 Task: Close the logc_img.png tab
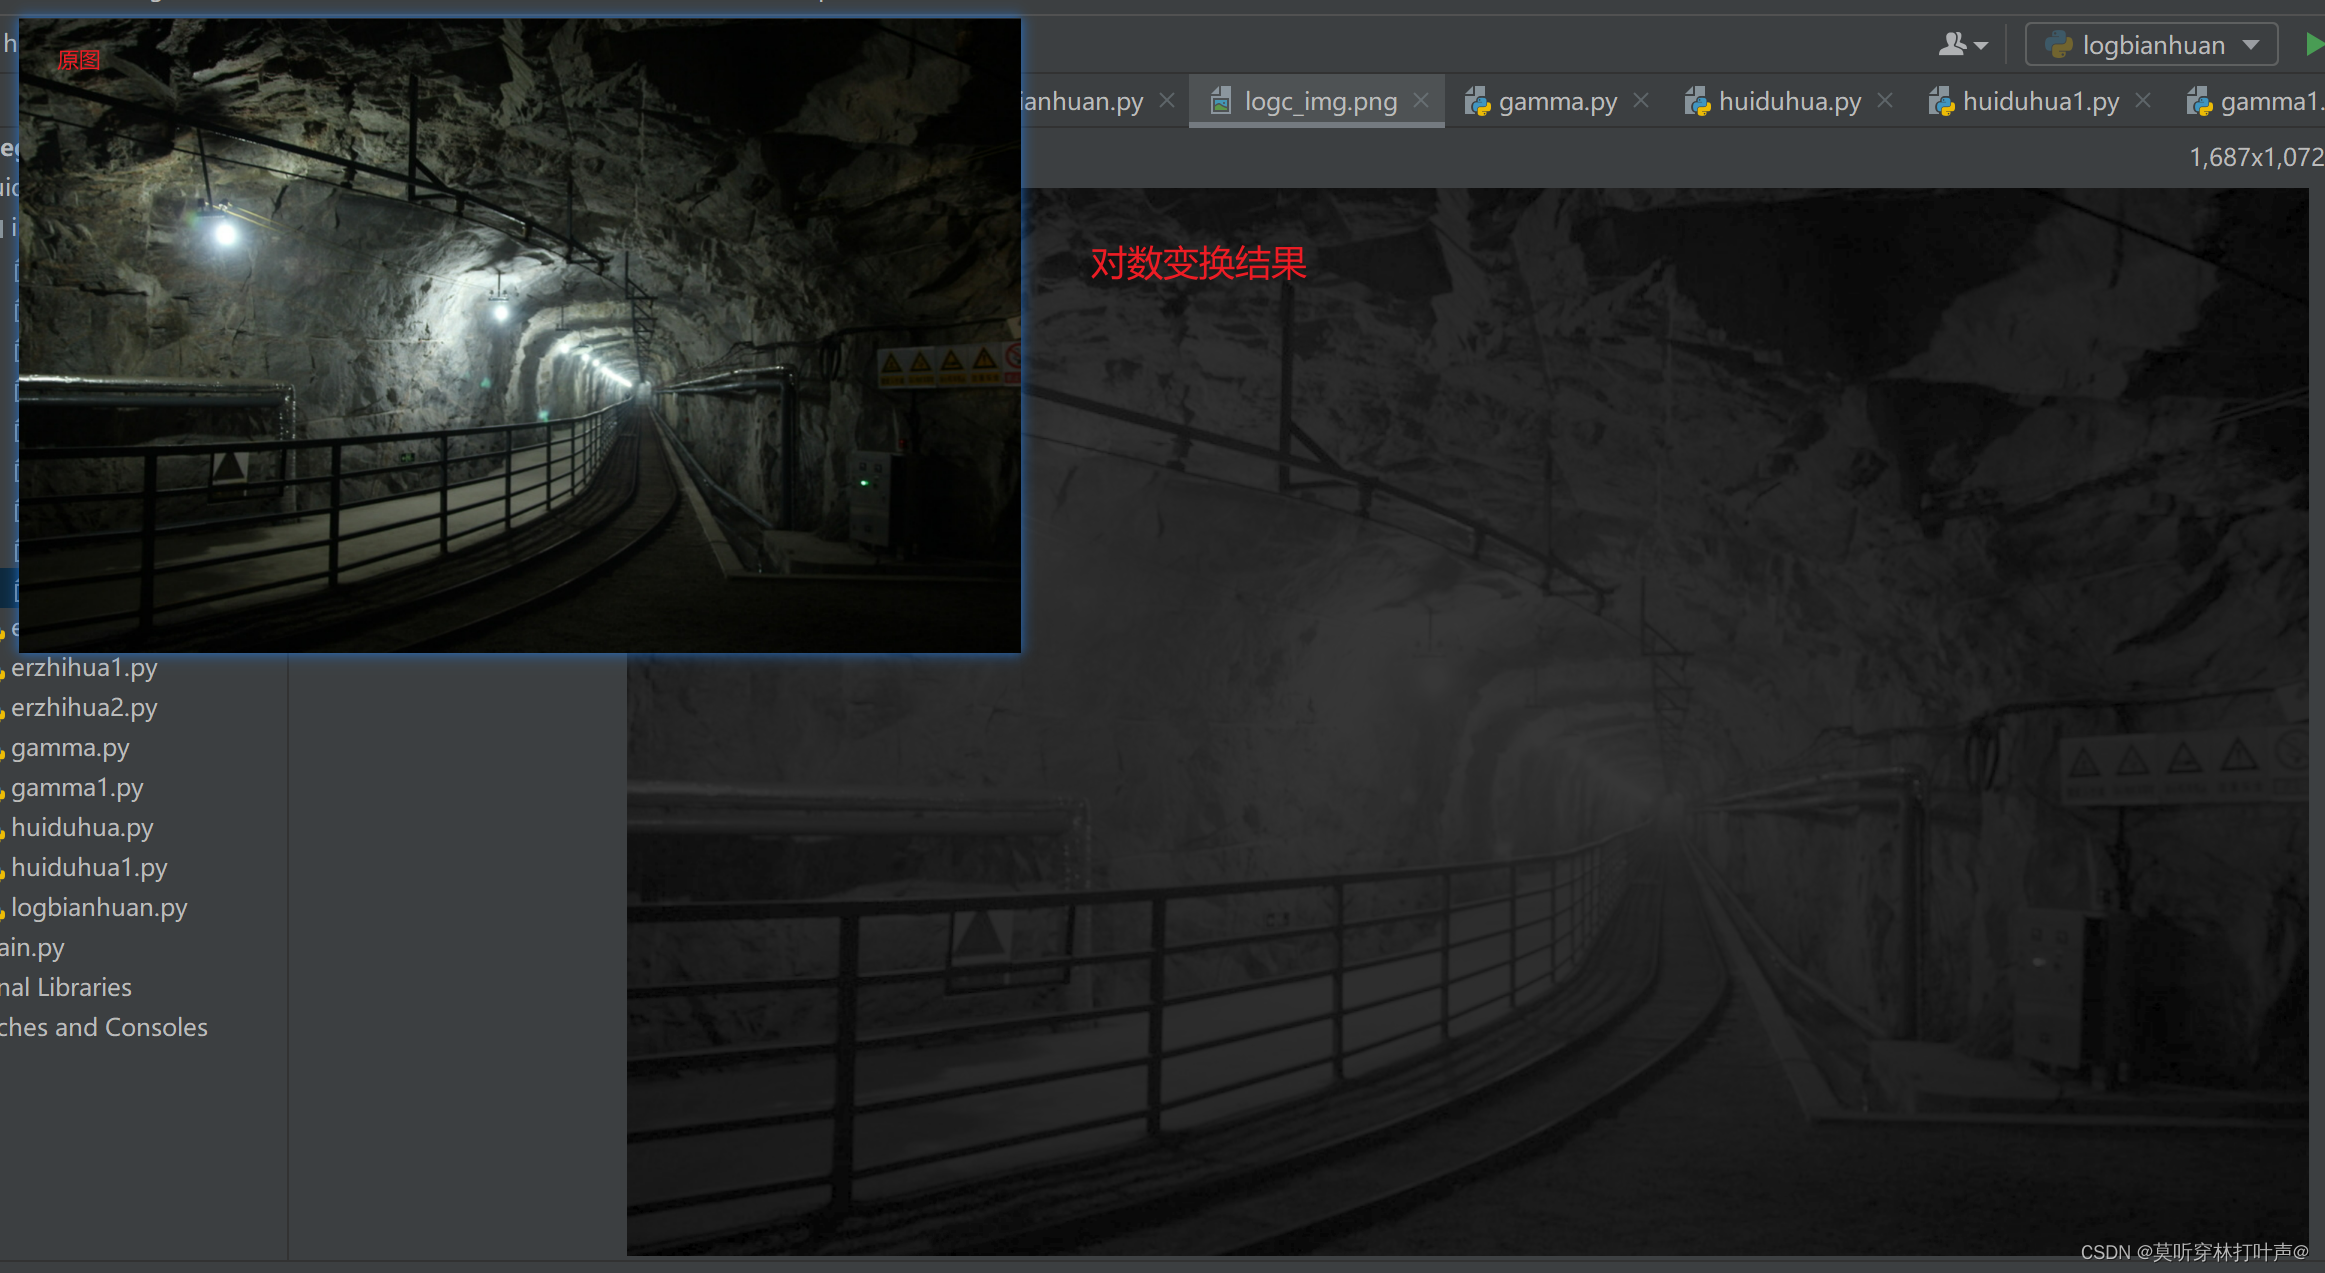point(1421,101)
